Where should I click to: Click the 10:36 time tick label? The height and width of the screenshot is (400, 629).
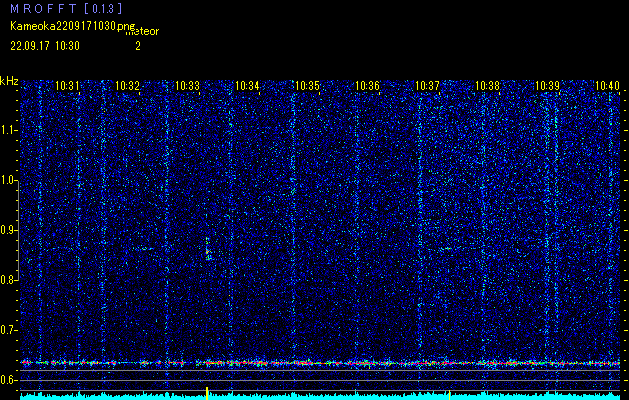pyautogui.click(x=367, y=85)
